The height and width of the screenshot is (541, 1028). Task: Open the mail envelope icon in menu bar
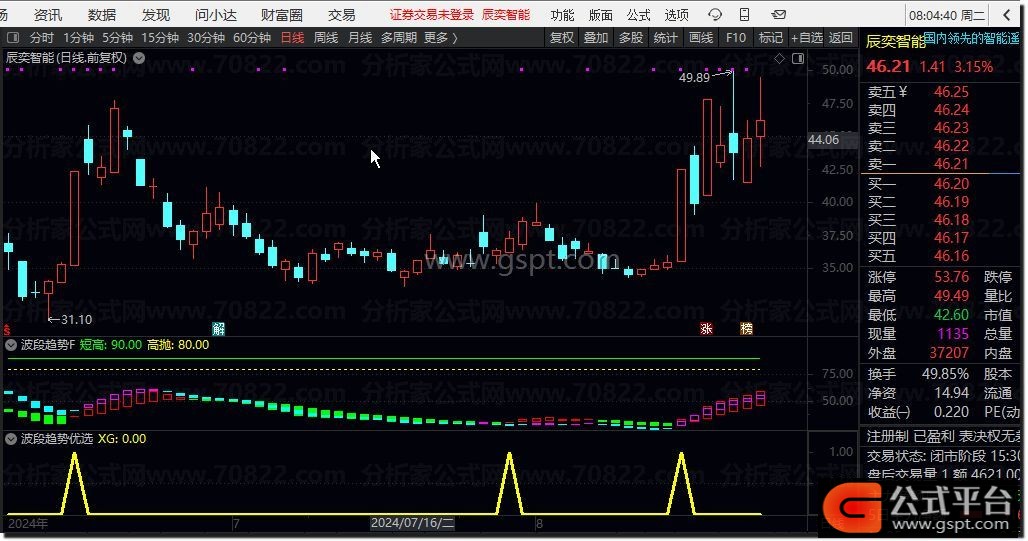778,14
